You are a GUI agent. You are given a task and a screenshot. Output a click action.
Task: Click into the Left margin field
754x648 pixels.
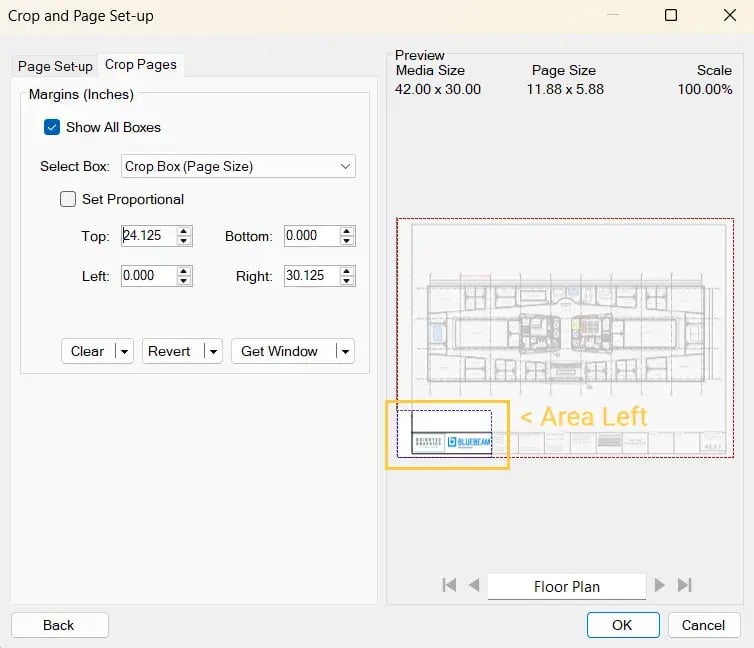point(149,275)
